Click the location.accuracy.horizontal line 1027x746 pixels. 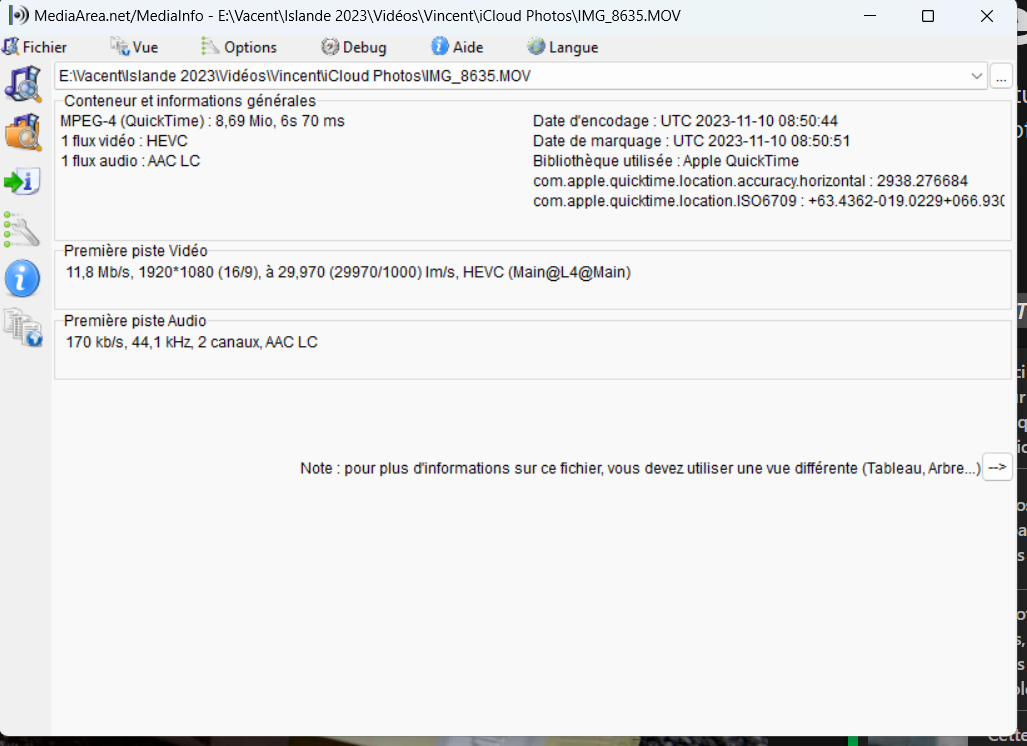click(750, 181)
